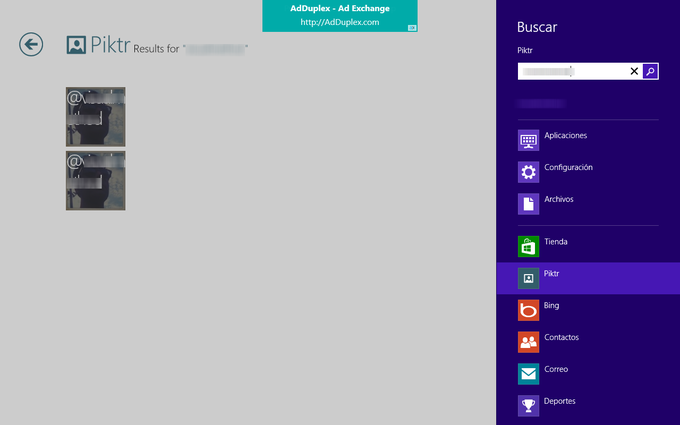Choose the Contactos people icon

pyautogui.click(x=528, y=342)
